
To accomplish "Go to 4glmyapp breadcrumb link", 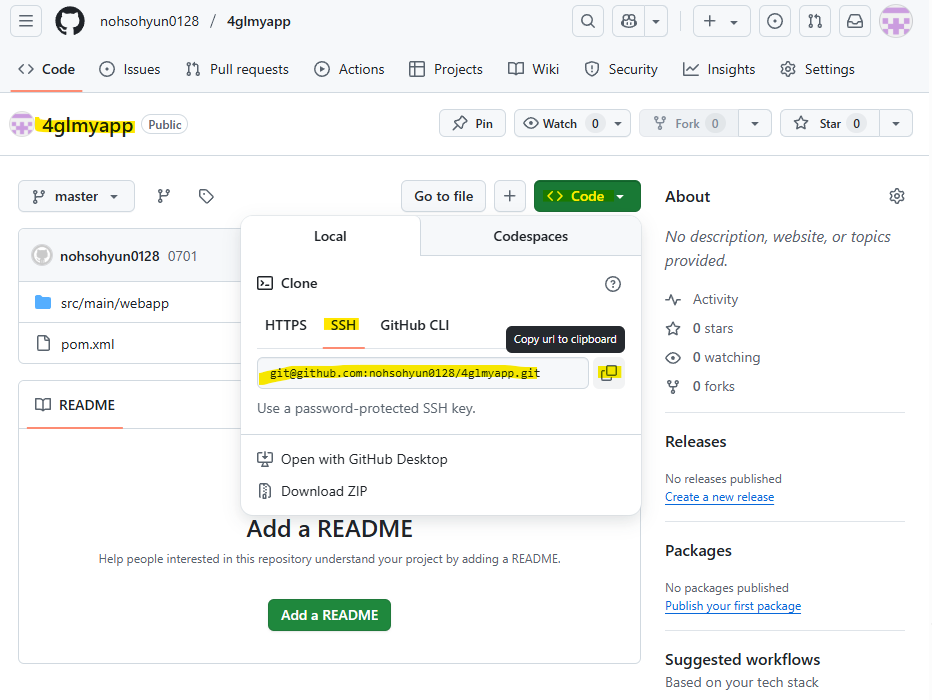I will click(x=259, y=21).
